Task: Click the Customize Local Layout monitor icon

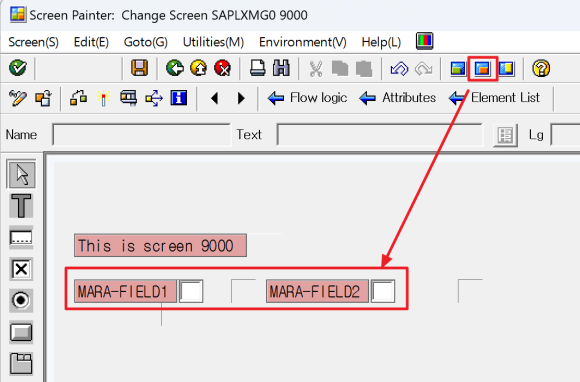Action: 425,41
